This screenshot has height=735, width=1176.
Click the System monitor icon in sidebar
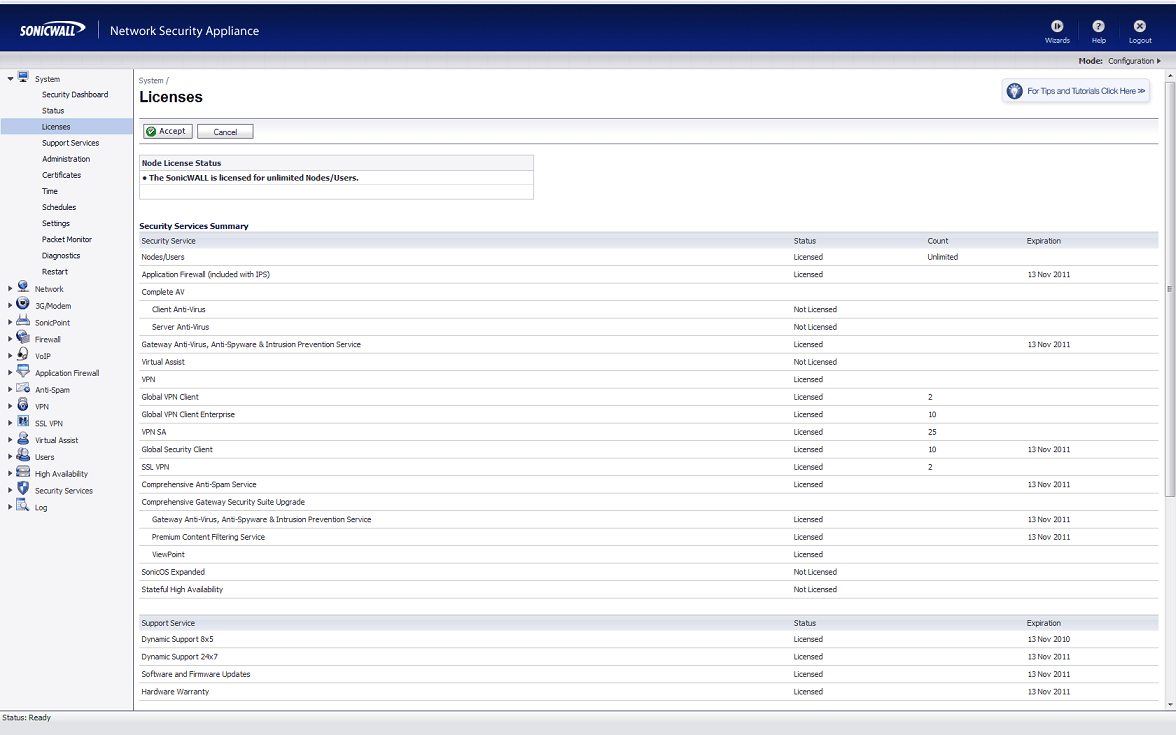point(23,77)
